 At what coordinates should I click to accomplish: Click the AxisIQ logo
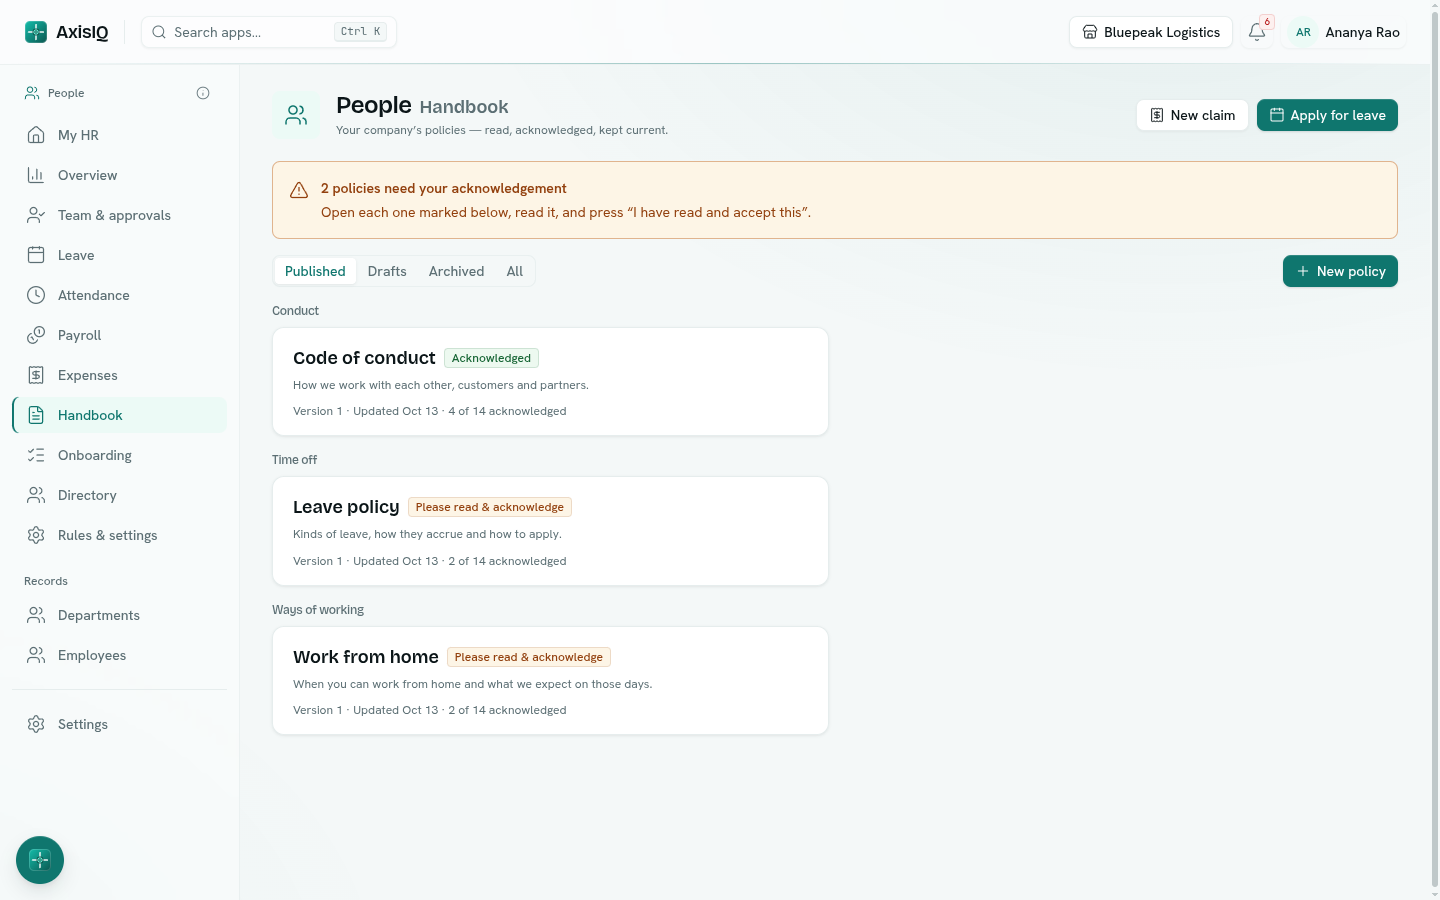pyautogui.click(x=66, y=32)
